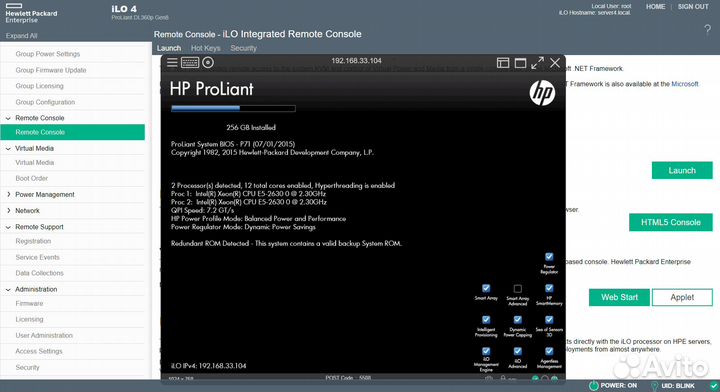This screenshot has width=720, height=392.
Task: Click the 256 GB Installed text
Action: (x=251, y=128)
